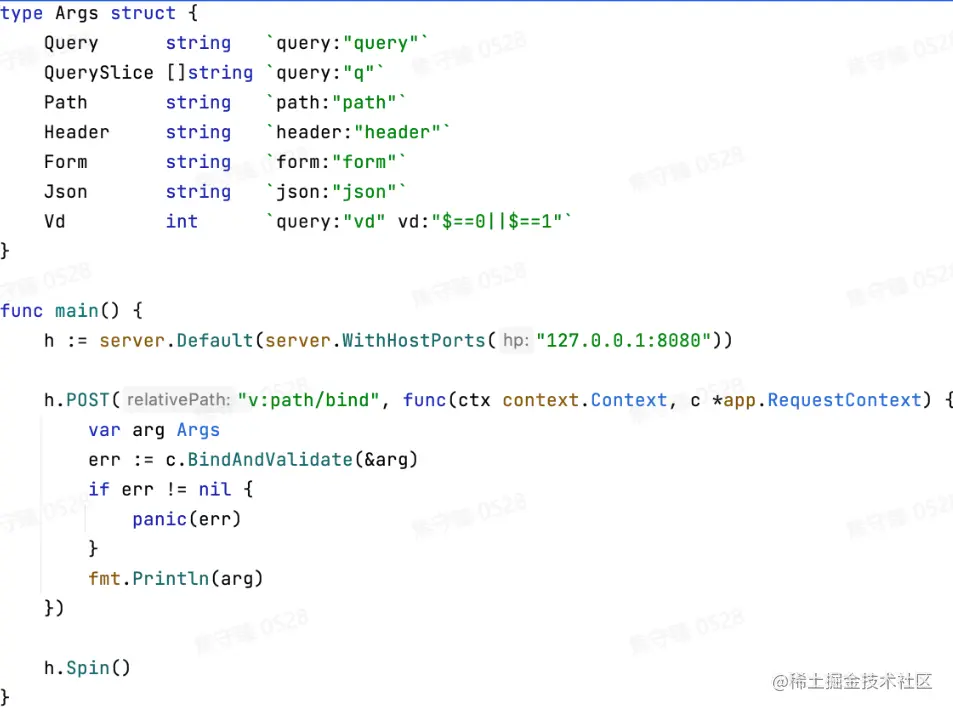Click the 'relativePath:' inlay hint

(x=179, y=400)
